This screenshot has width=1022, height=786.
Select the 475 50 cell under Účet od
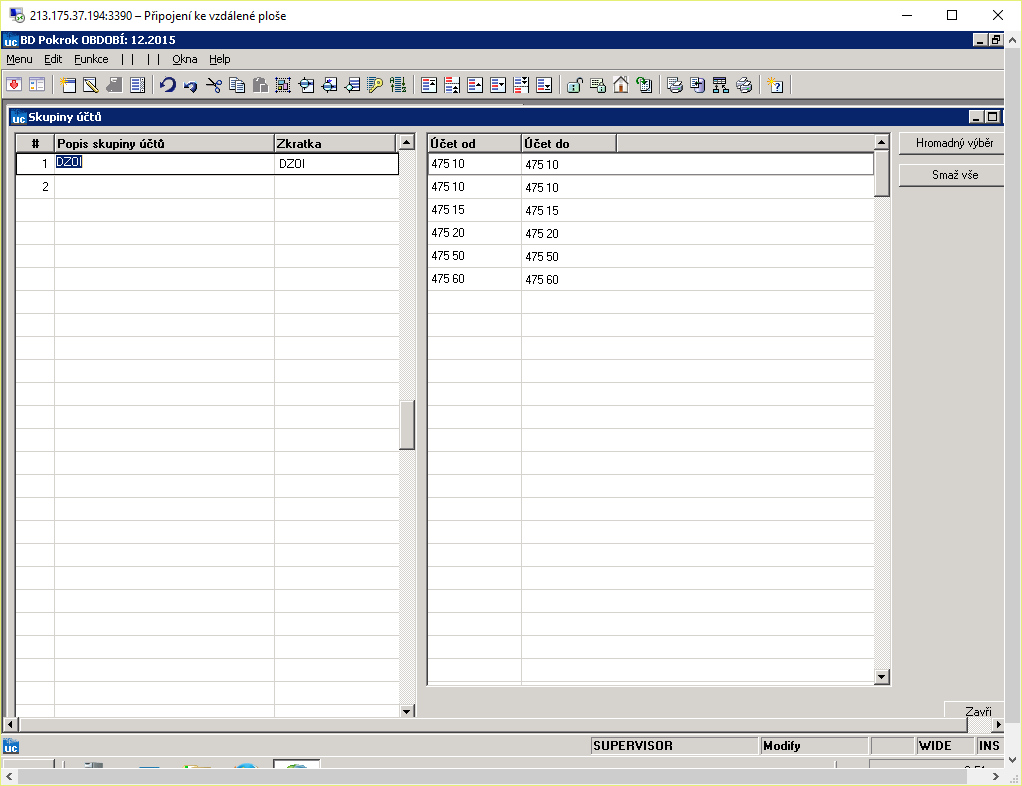tap(474, 256)
